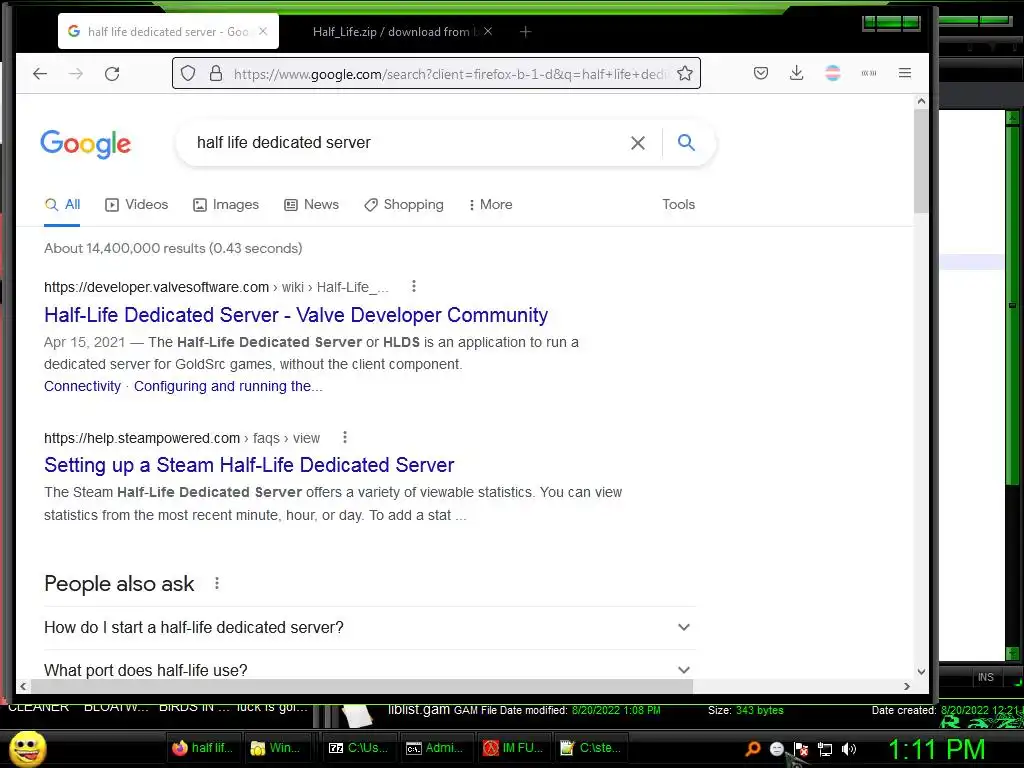Close the half life dedicated server tab
Screen dimensions: 1024x768
pyautogui.click(x=263, y=31)
